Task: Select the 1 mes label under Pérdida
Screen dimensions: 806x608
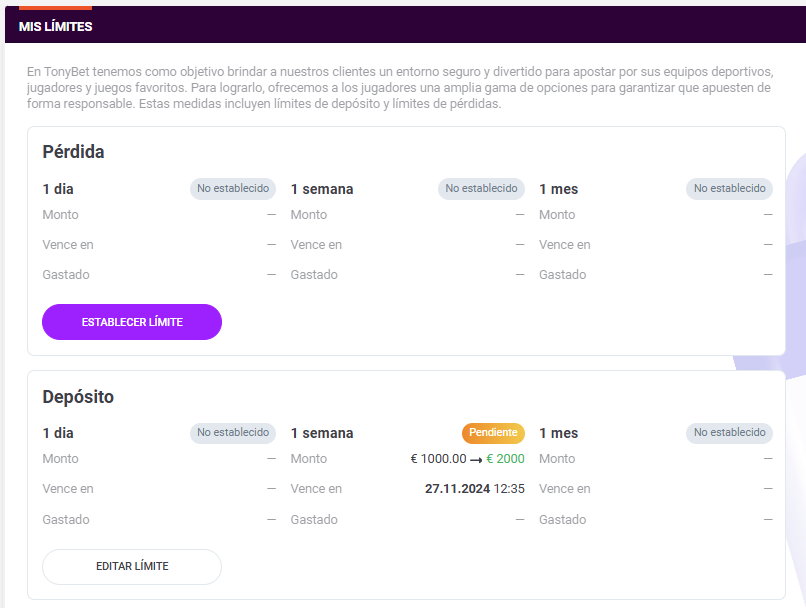Action: (558, 189)
